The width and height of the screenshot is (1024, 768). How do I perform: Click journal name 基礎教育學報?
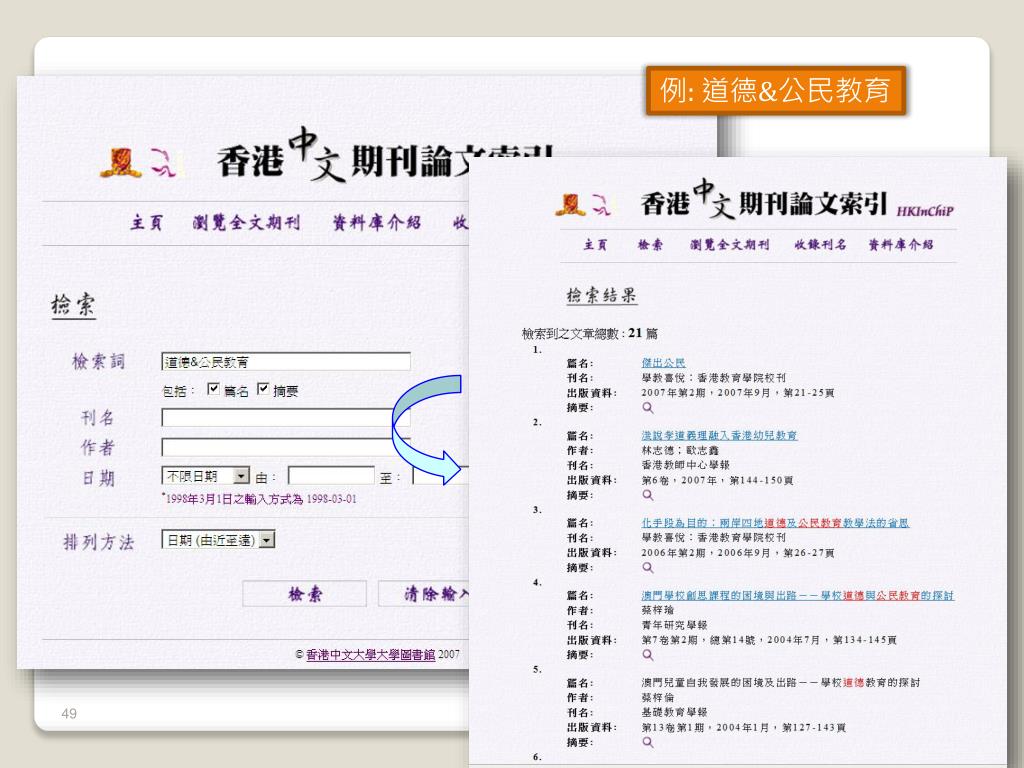pyautogui.click(x=675, y=712)
